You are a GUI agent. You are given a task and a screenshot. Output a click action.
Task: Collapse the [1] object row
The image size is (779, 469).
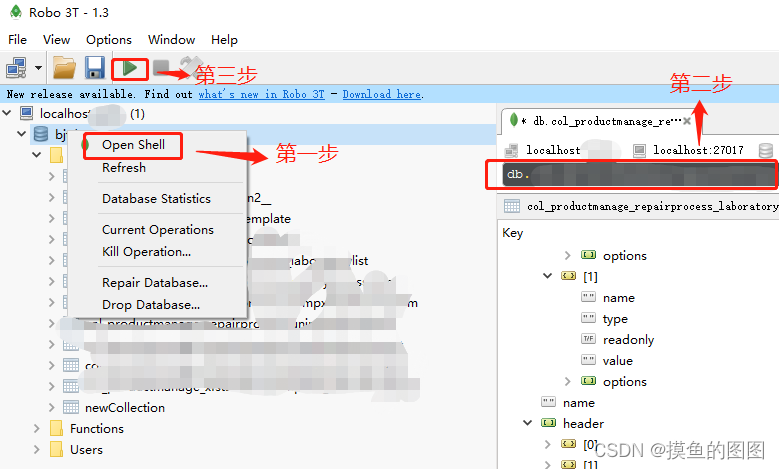[547, 276]
